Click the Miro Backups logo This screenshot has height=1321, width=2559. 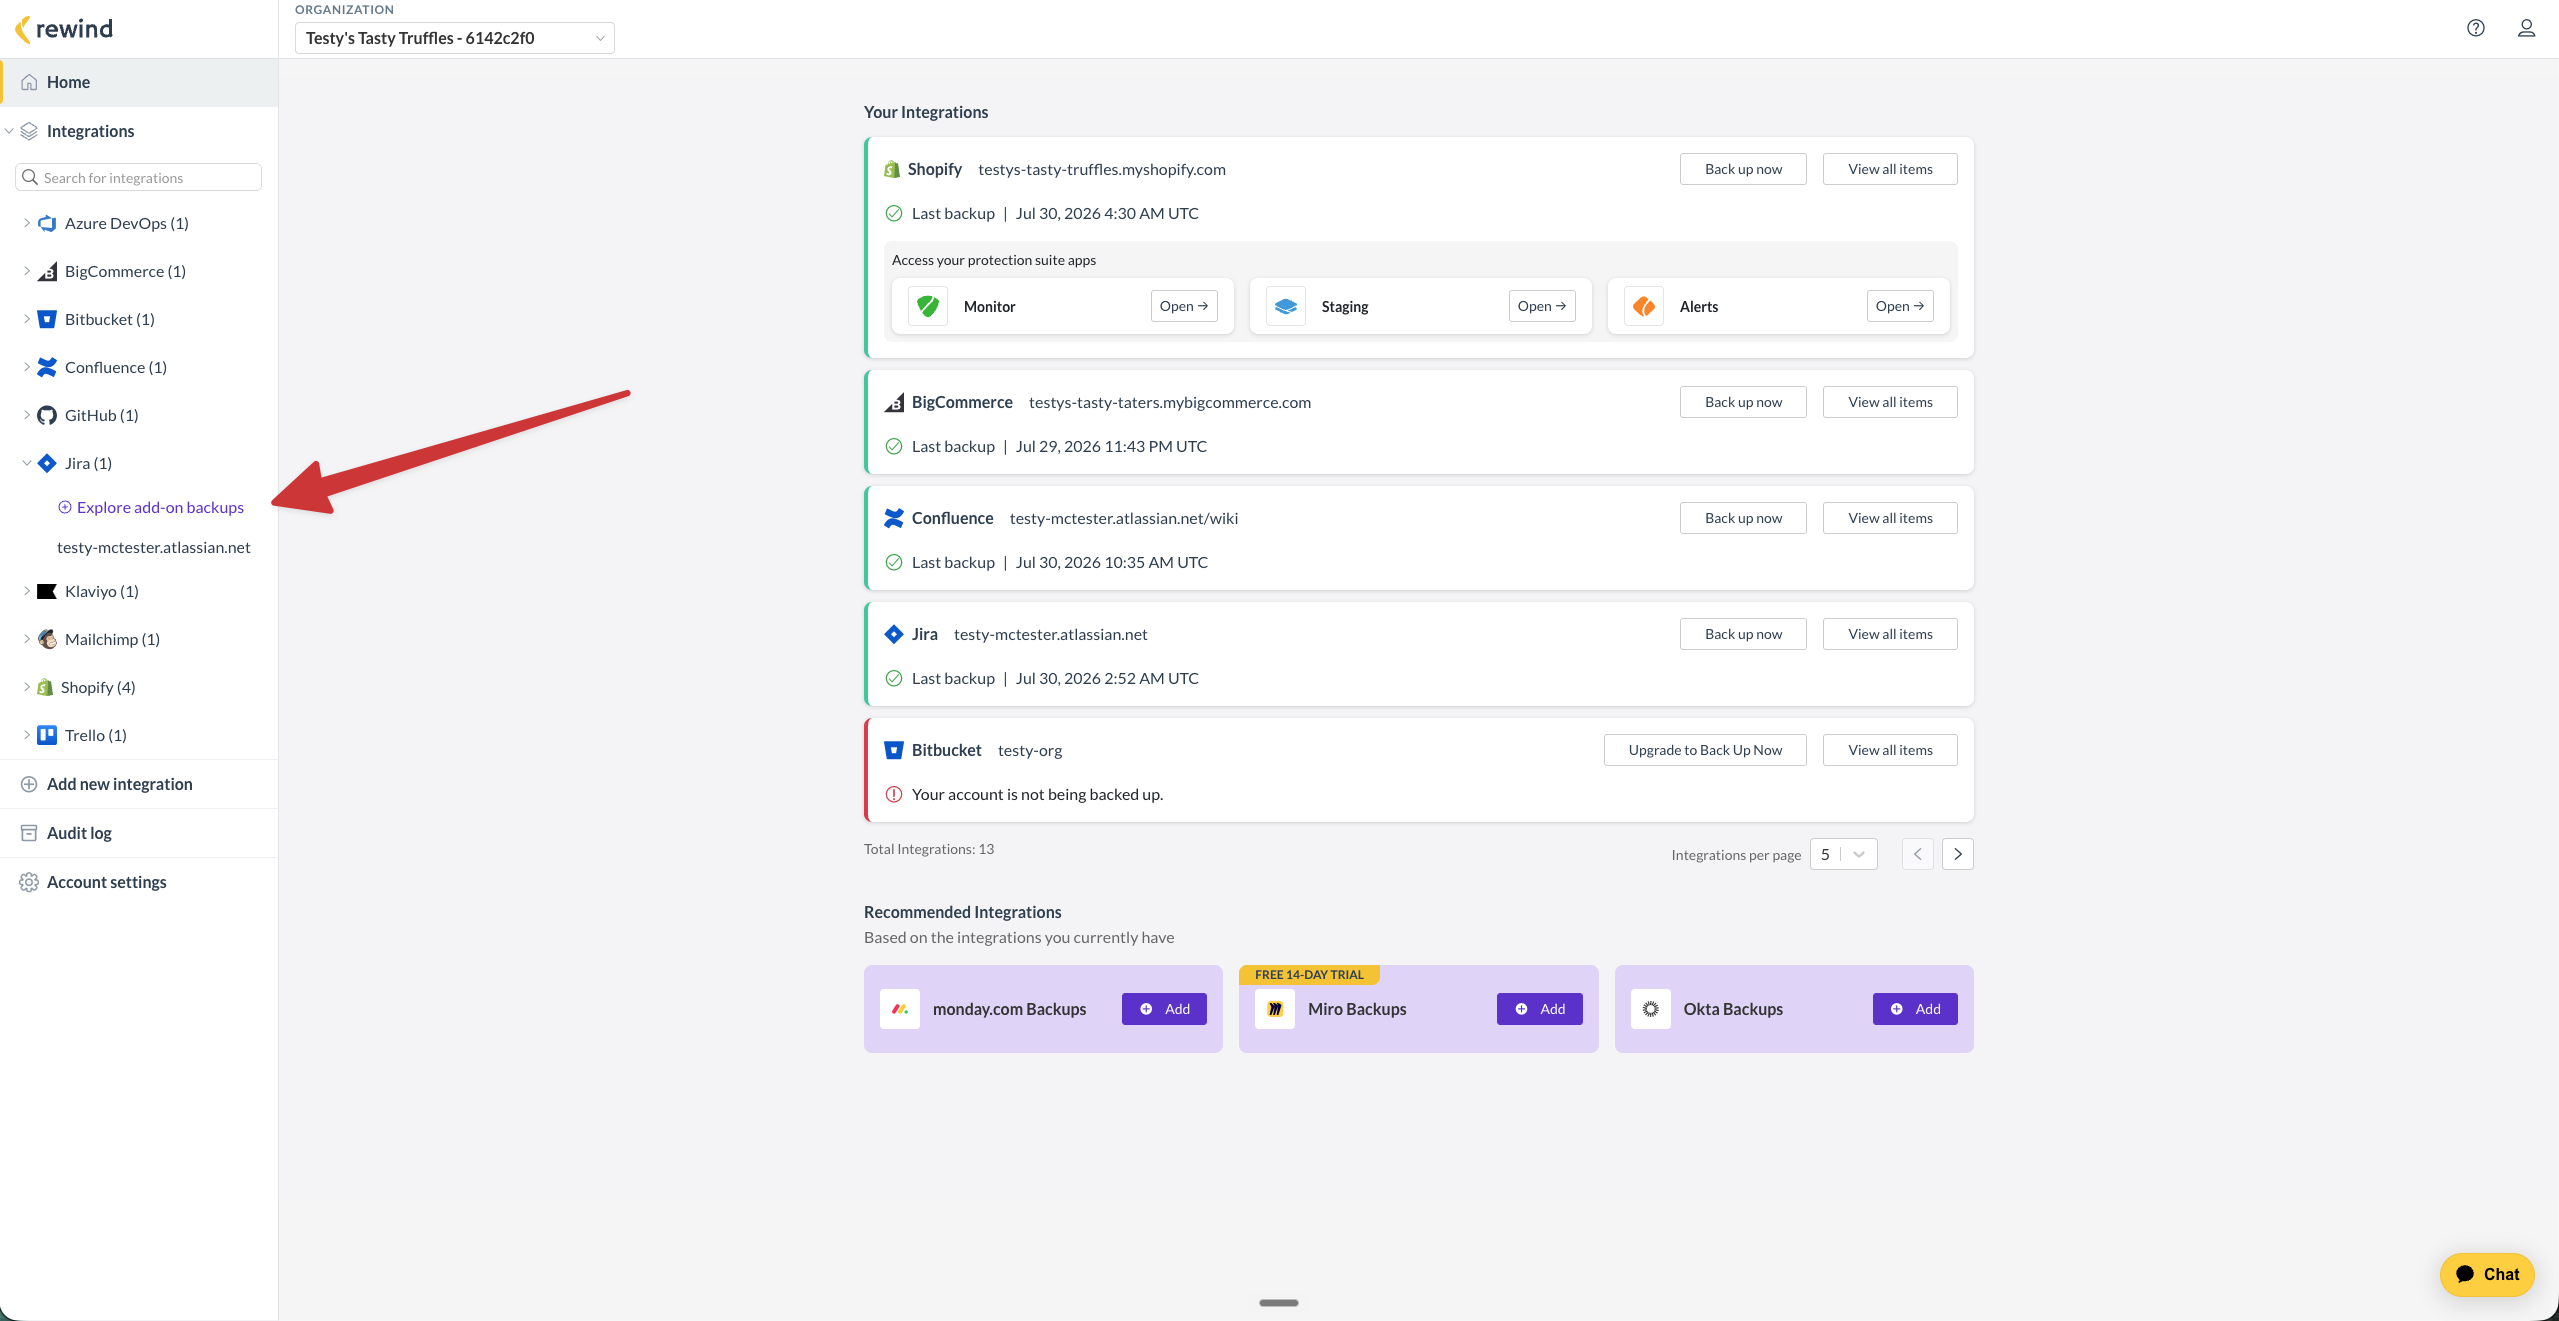point(1275,1009)
